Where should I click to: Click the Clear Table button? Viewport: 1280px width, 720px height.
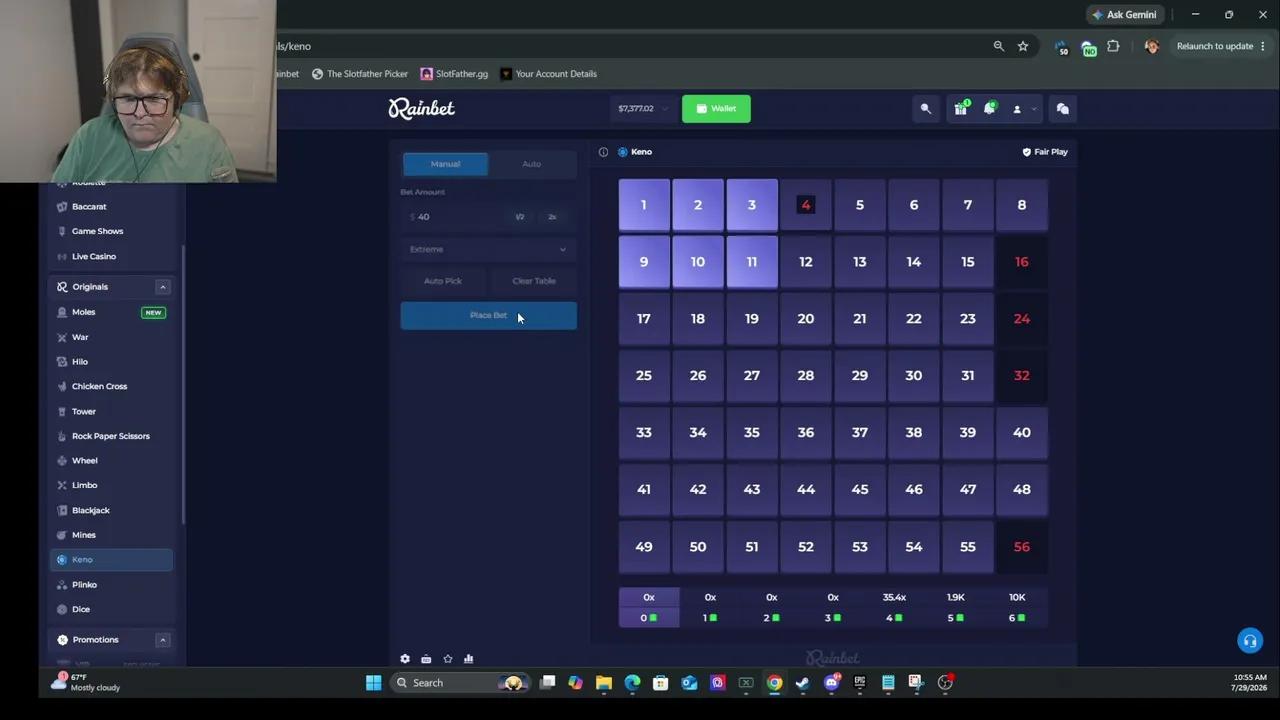point(534,281)
